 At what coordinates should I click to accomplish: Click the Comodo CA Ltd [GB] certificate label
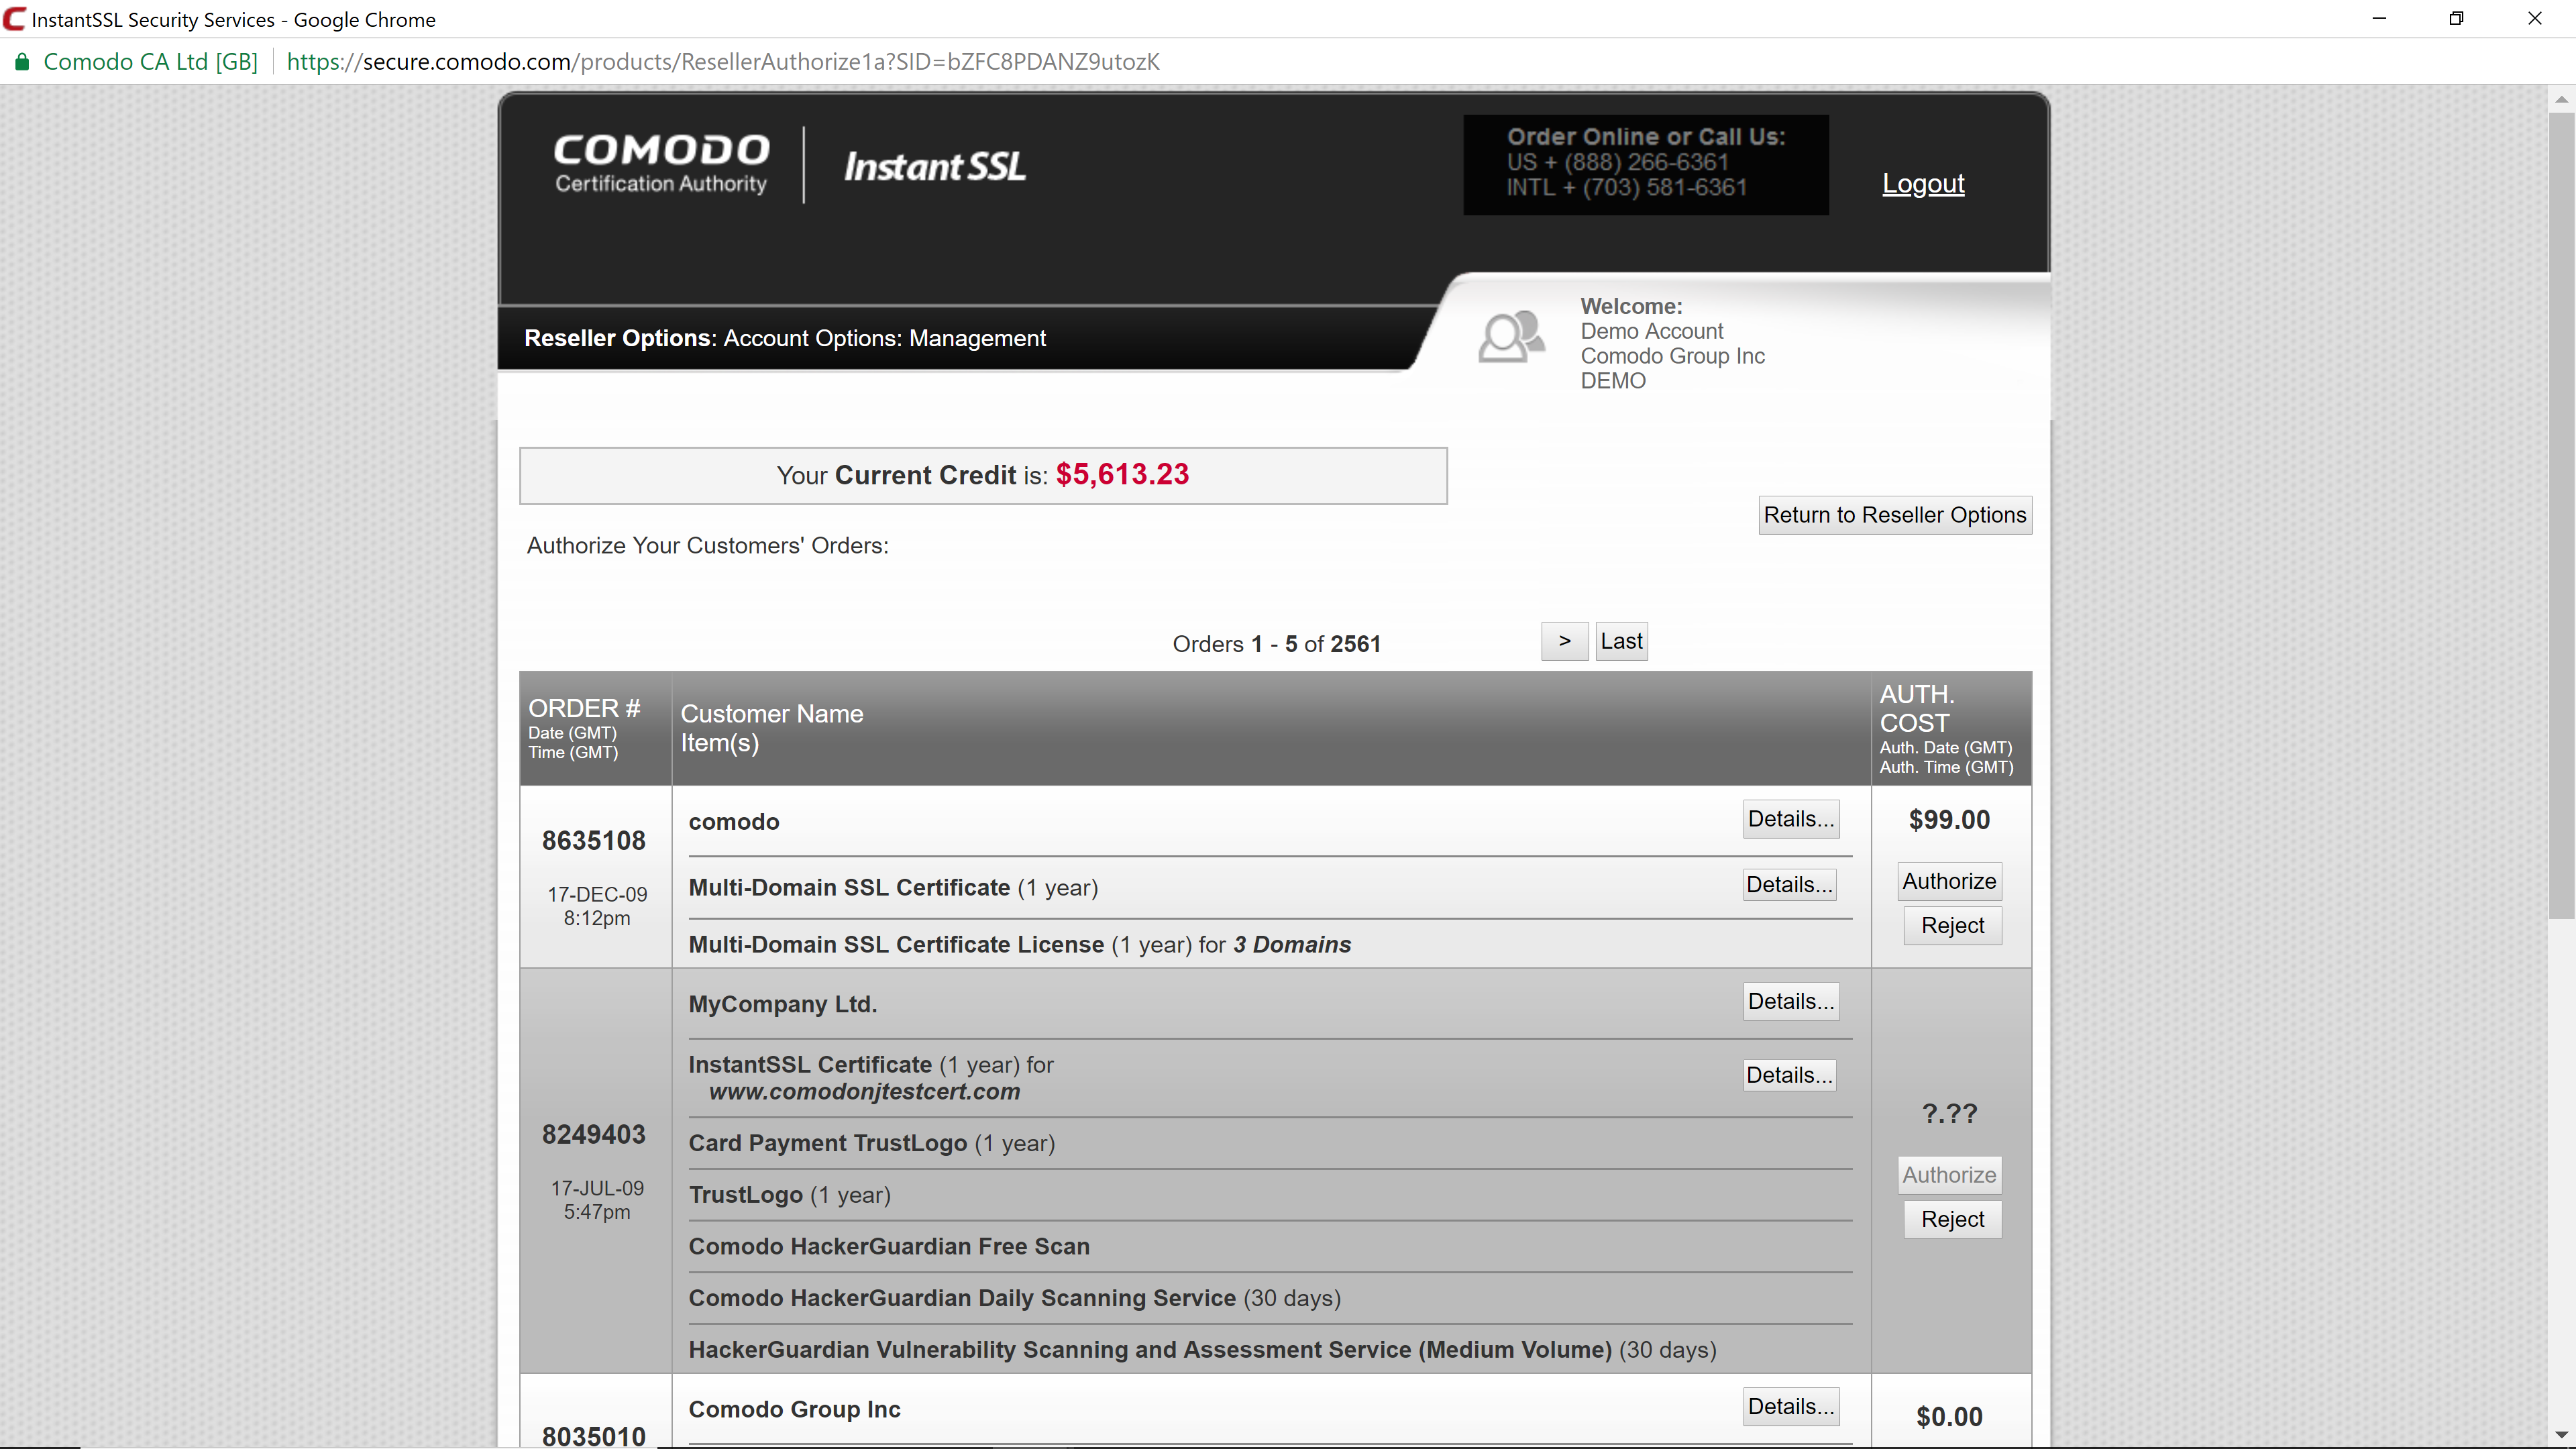[x=151, y=62]
